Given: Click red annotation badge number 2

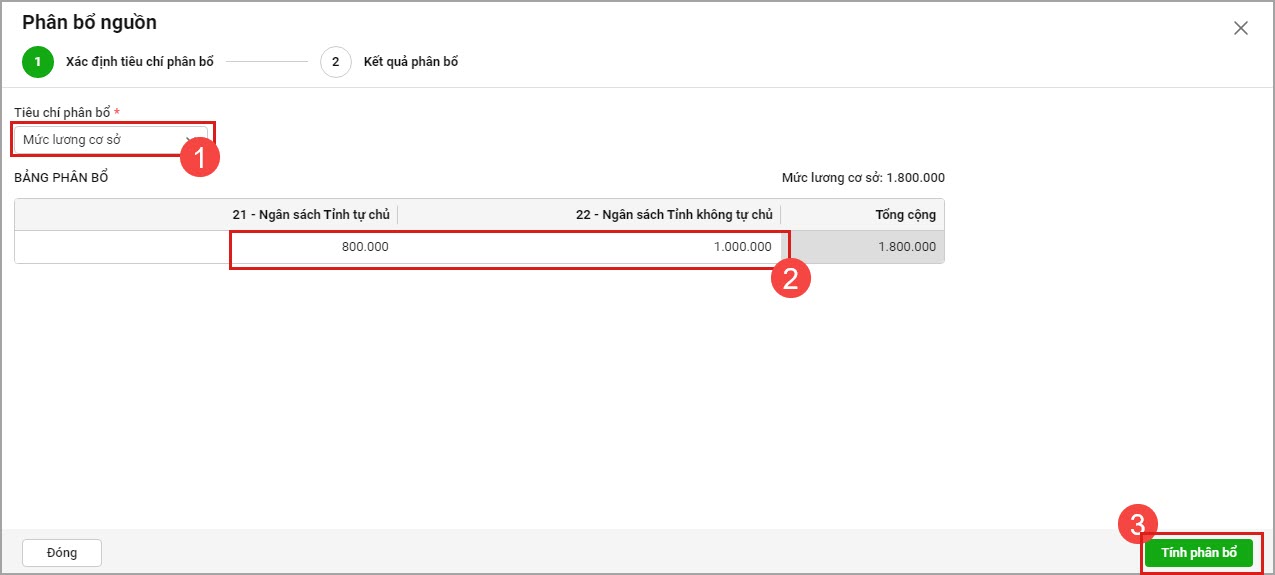Looking at the screenshot, I should click(x=790, y=278).
